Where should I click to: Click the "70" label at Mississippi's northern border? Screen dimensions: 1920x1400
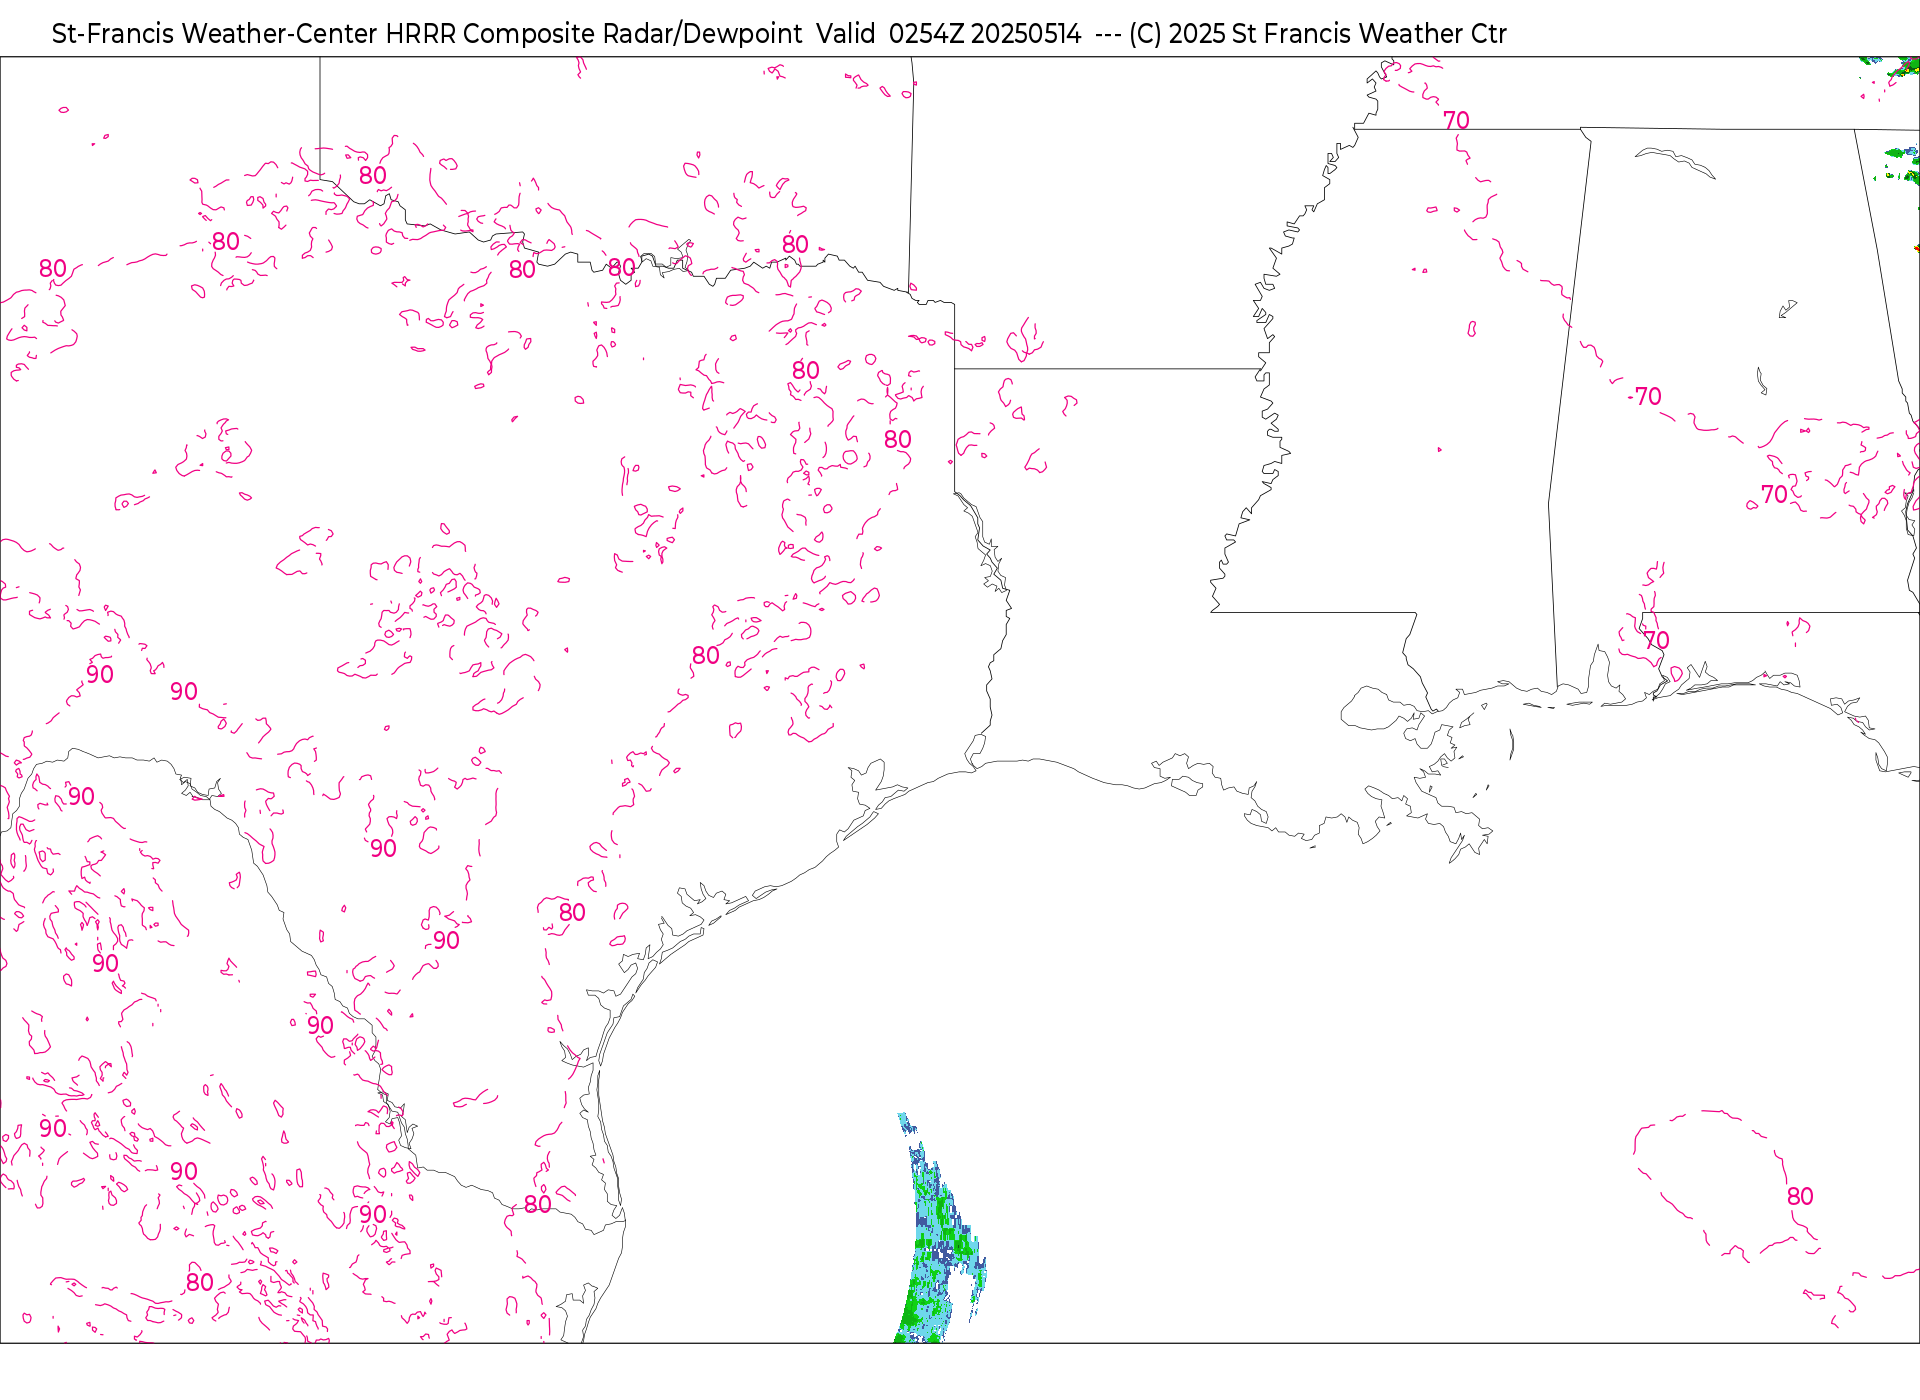coord(1456,121)
